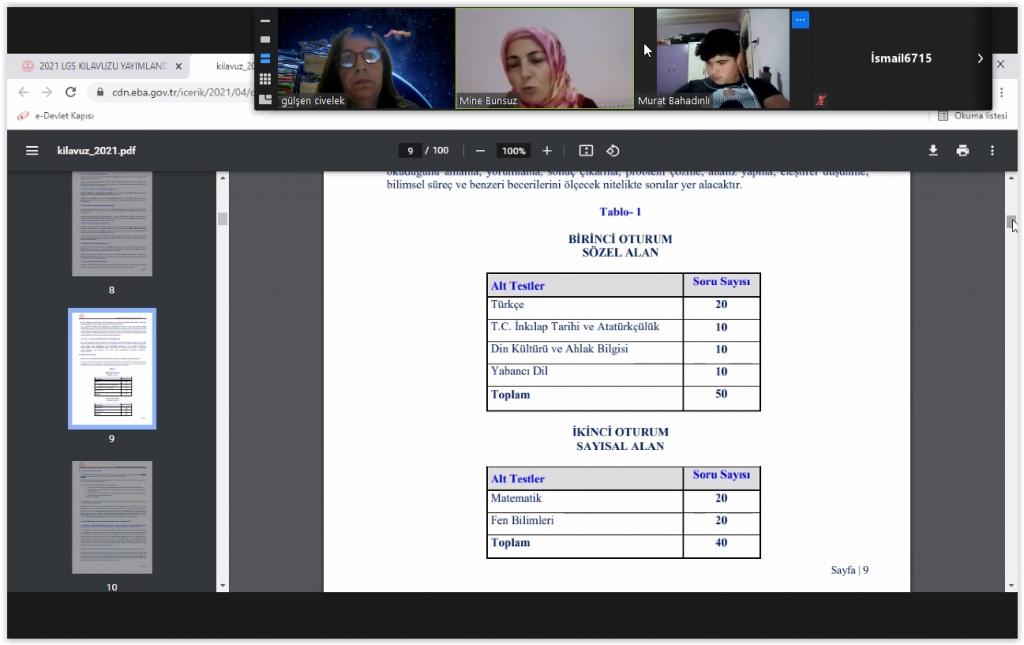This screenshot has height=645, width=1024.
Task: Switch Zoom video panel to grid view
Action: coord(265,78)
